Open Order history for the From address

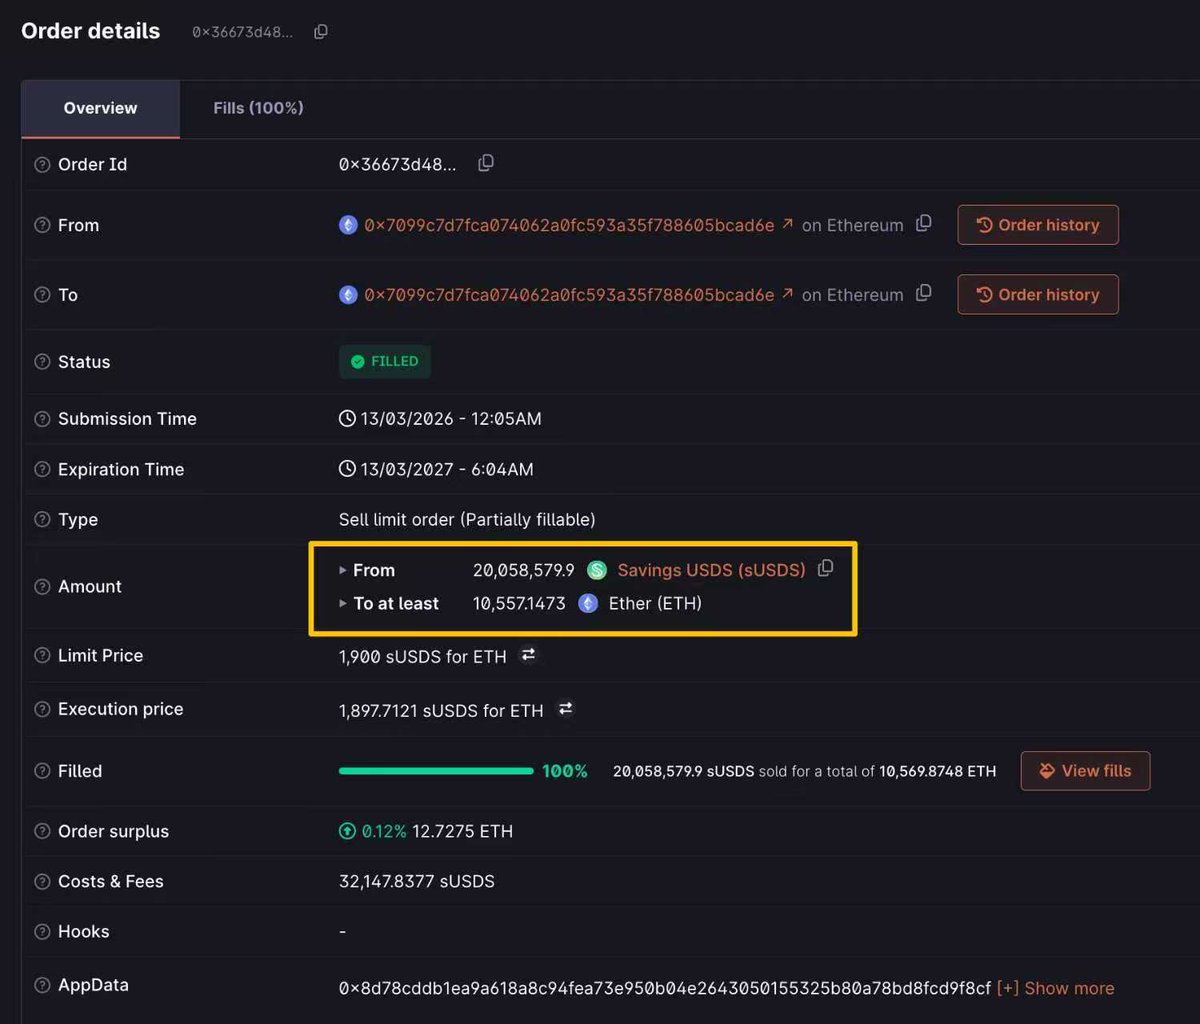tap(1038, 225)
